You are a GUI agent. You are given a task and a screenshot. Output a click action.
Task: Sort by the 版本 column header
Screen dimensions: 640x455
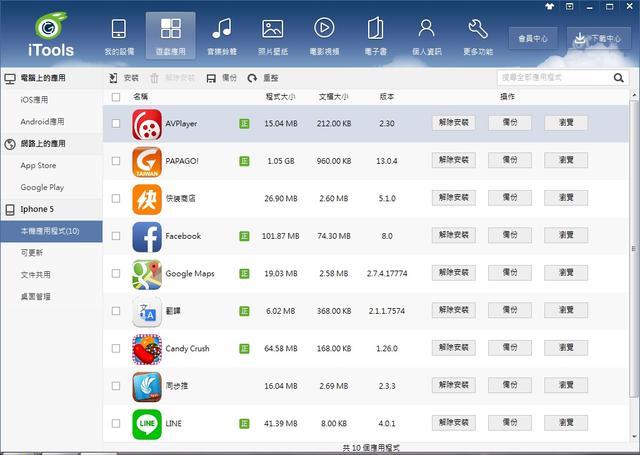click(387, 97)
